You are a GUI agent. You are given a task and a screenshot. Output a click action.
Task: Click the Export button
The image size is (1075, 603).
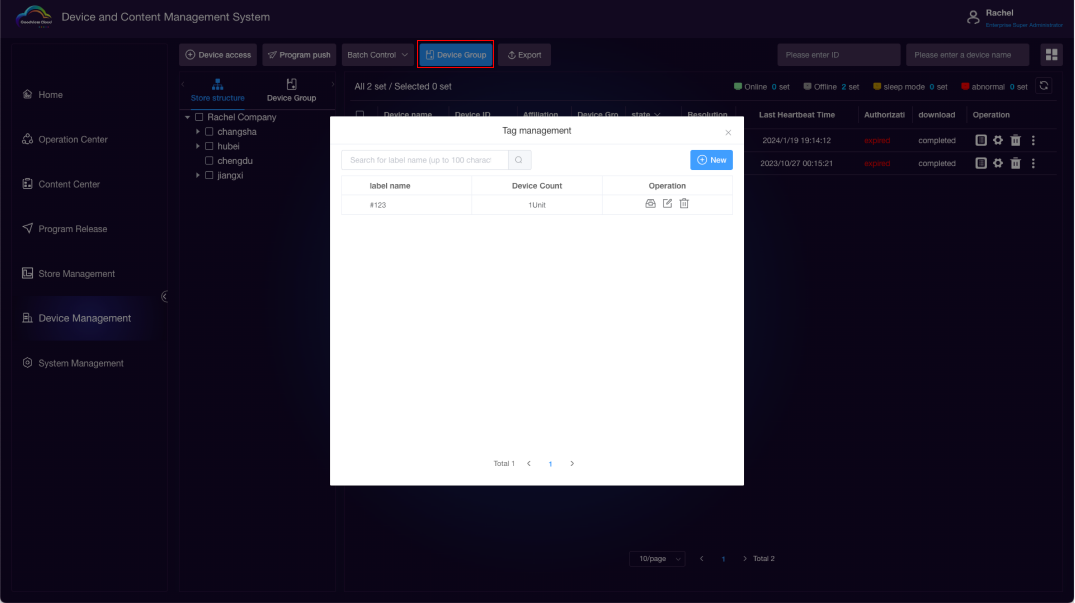coord(524,55)
